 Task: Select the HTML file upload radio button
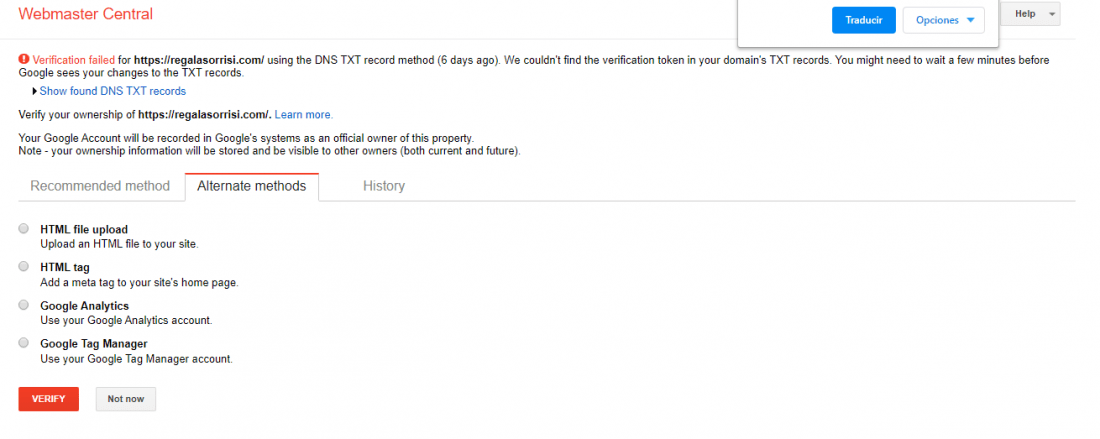coord(24,229)
